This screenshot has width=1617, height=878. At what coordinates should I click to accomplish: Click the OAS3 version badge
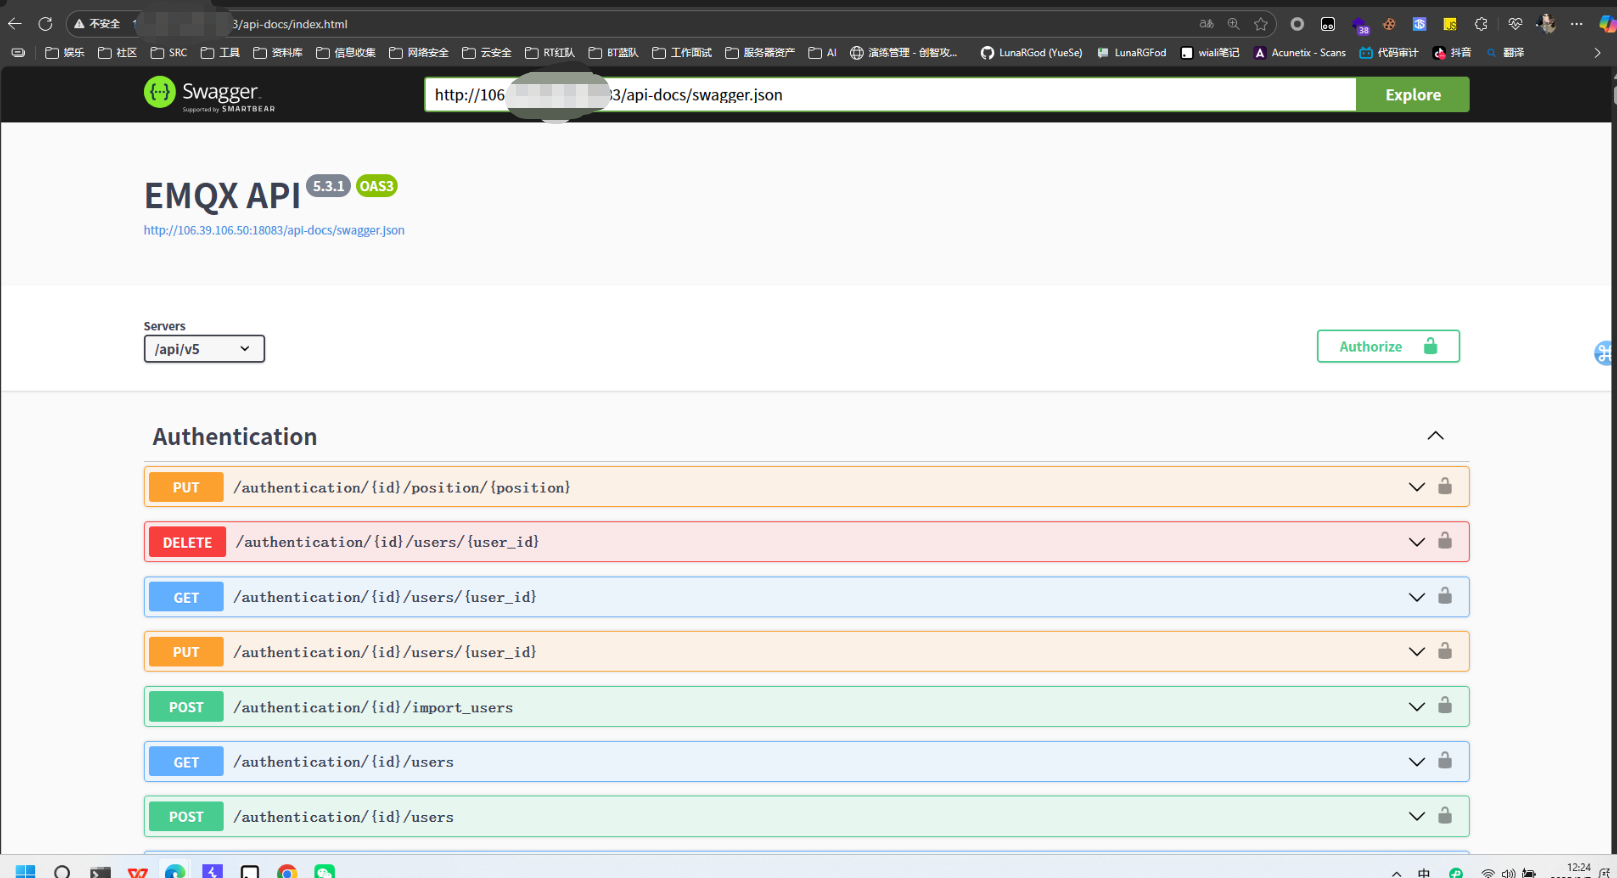pyautogui.click(x=377, y=186)
